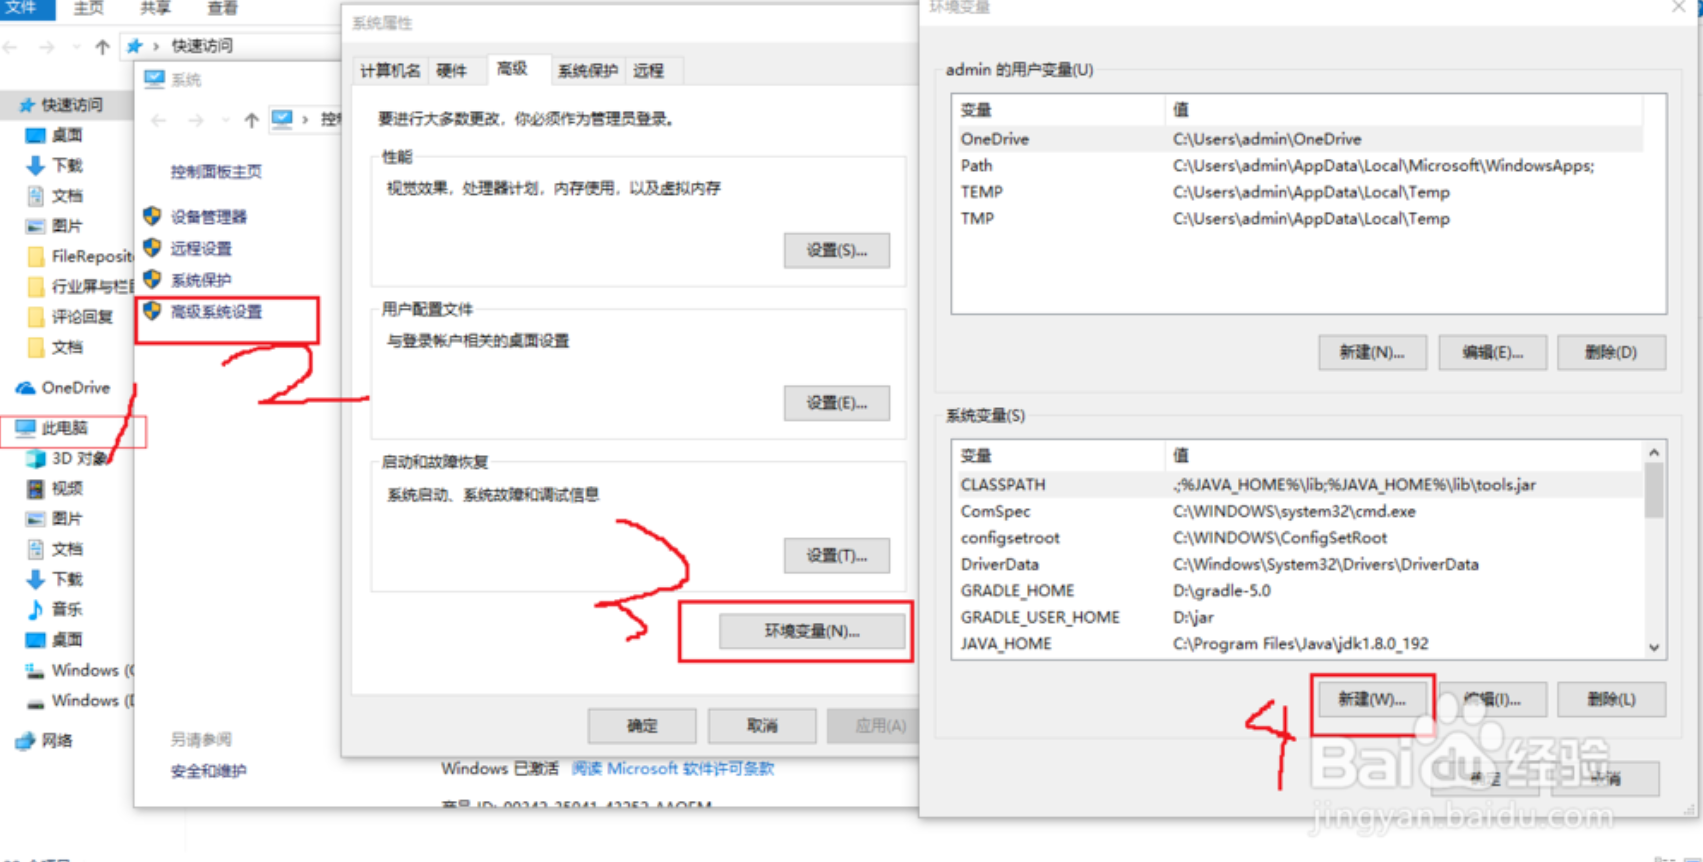Click the system variables scrollbar up arrow
1703x862 pixels.
point(1654,453)
